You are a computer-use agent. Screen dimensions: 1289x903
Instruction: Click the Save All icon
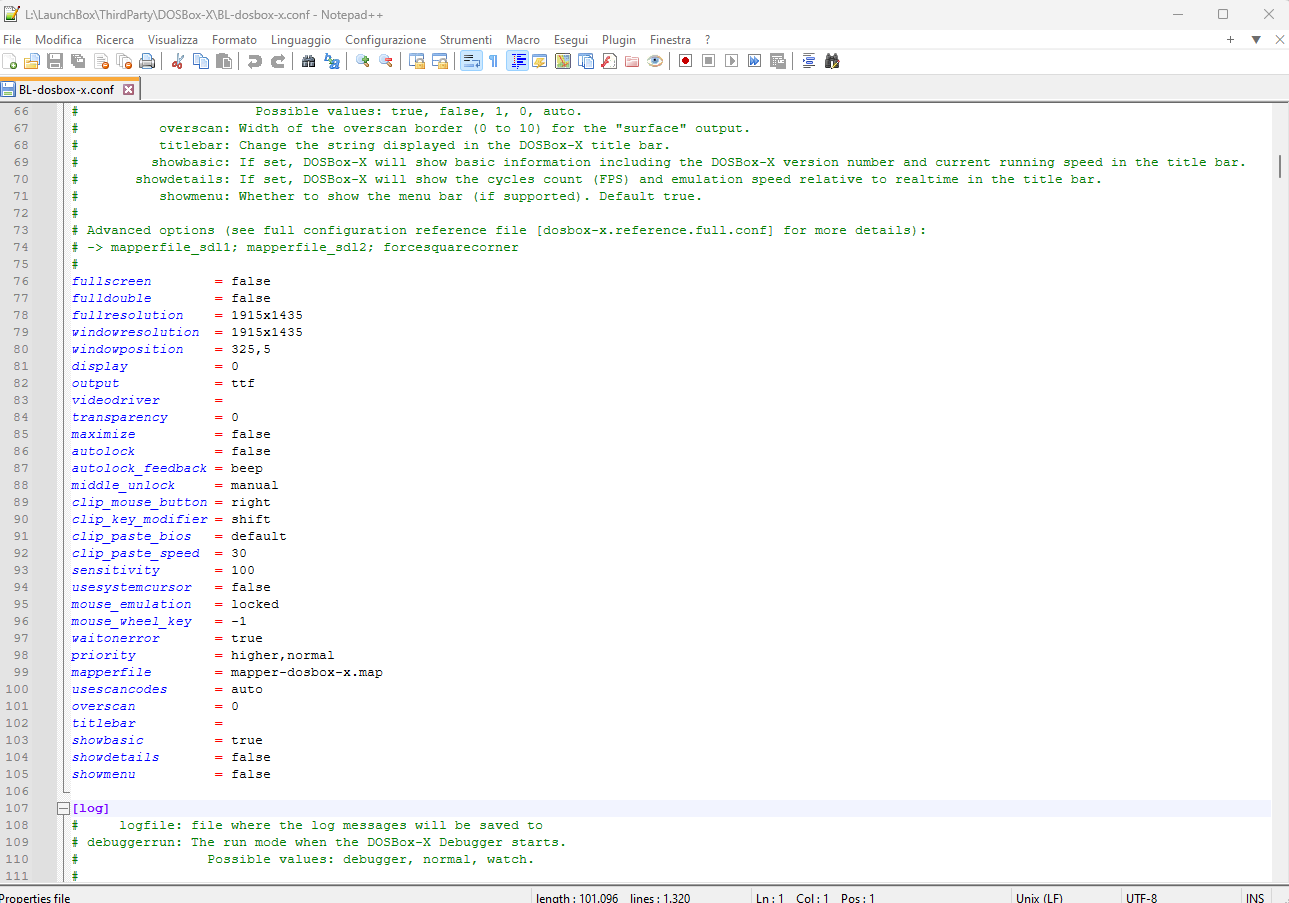coord(78,61)
